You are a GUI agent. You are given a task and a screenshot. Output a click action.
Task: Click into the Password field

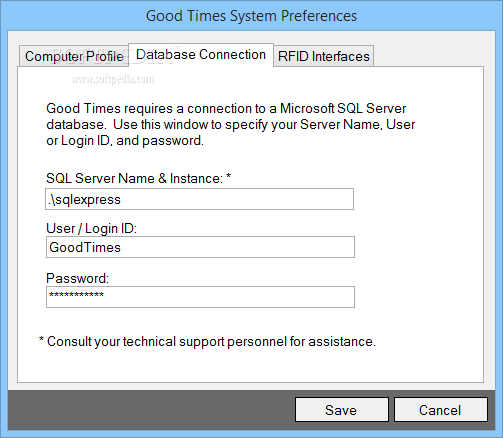coord(200,297)
